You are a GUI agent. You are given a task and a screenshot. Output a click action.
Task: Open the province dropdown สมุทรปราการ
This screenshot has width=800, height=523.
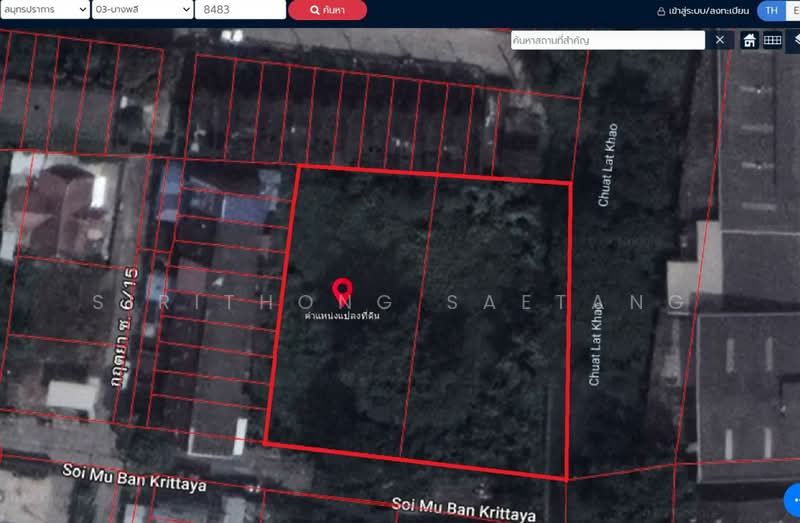tap(44, 10)
